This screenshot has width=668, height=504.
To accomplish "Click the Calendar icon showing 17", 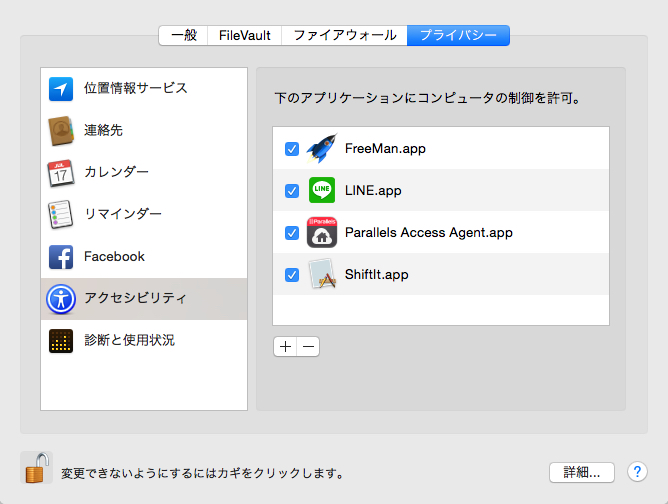I will [61, 173].
